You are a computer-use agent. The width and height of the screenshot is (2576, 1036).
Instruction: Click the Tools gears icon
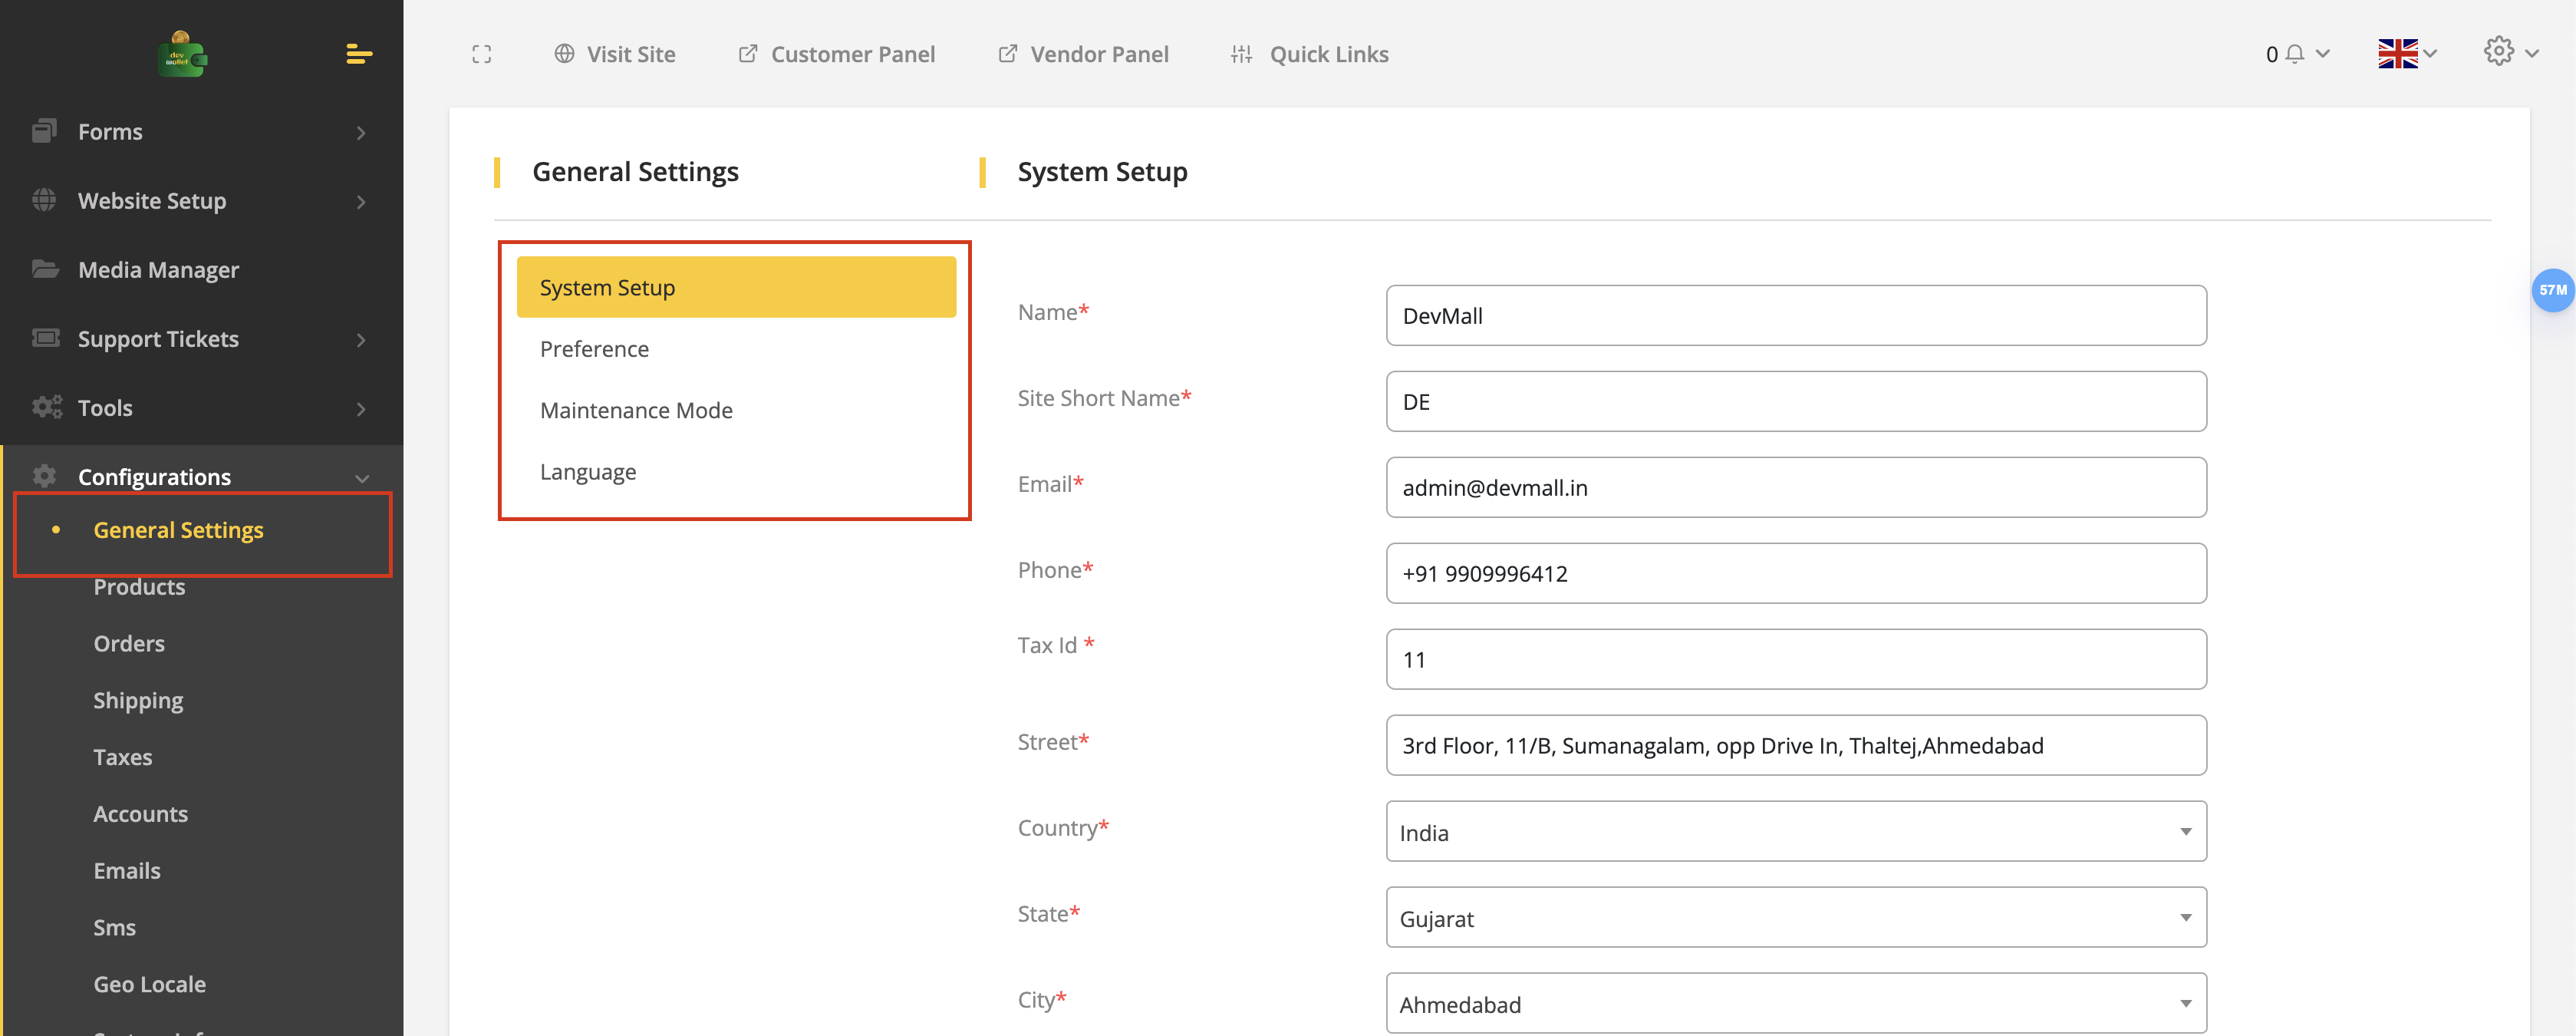[x=46, y=407]
